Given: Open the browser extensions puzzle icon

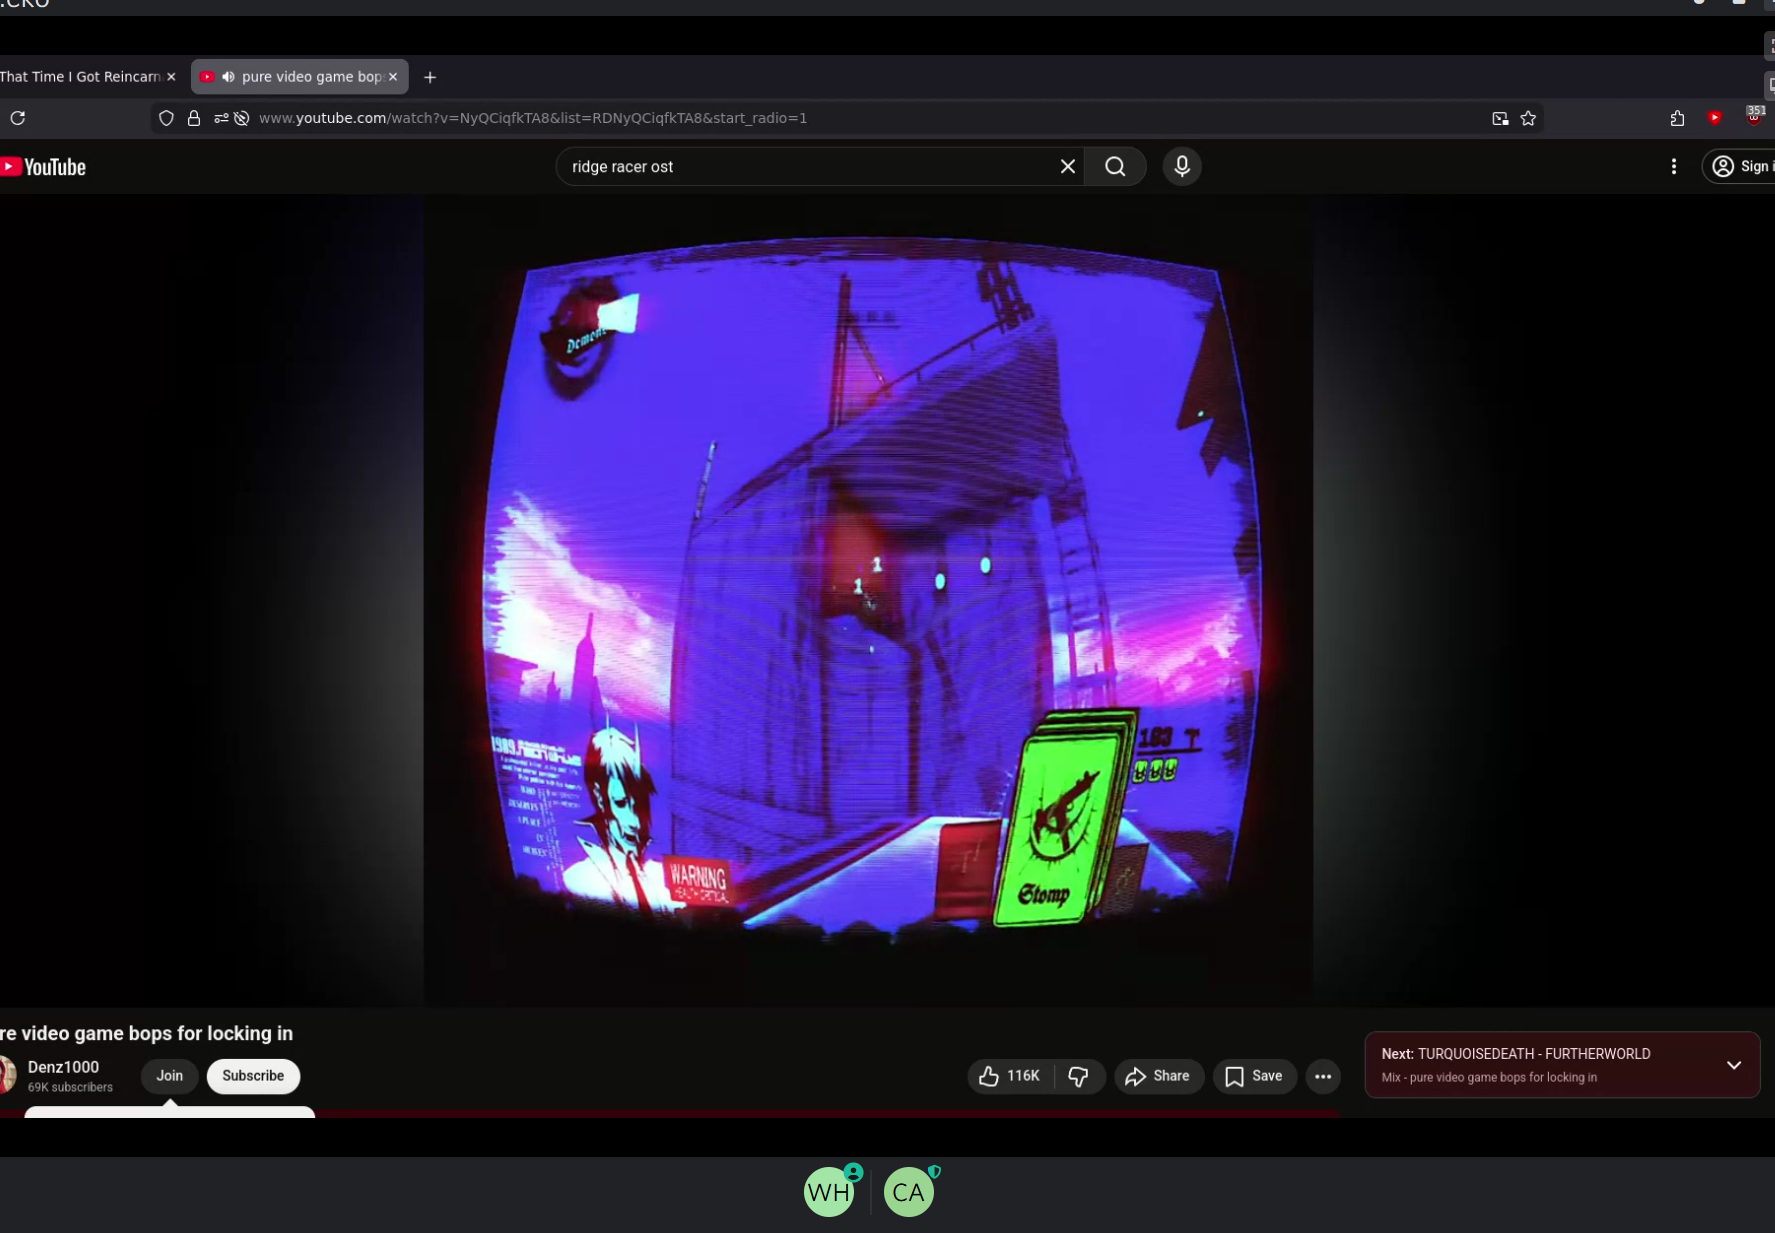Looking at the screenshot, I should point(1677,118).
